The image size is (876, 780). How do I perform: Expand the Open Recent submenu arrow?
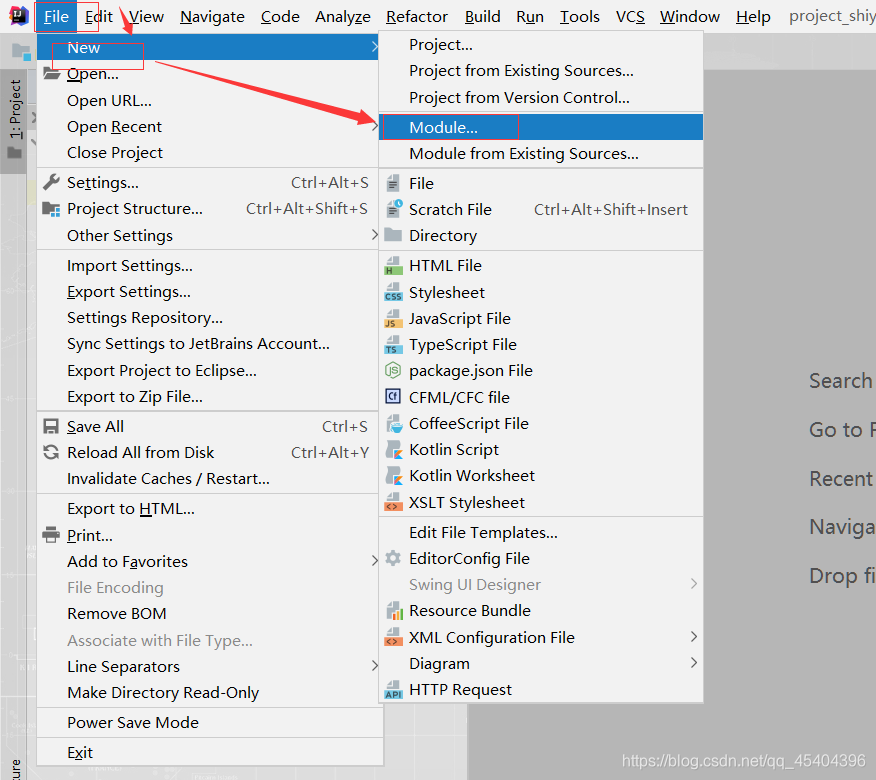click(374, 127)
